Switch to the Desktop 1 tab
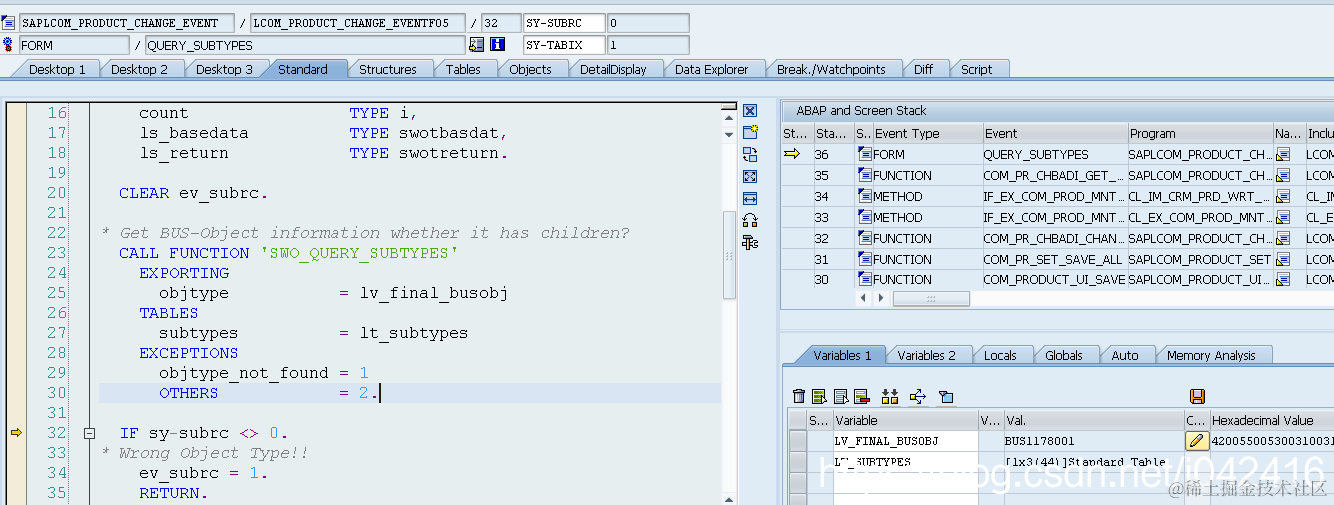Screen dimensions: 1334x505 click(x=57, y=69)
